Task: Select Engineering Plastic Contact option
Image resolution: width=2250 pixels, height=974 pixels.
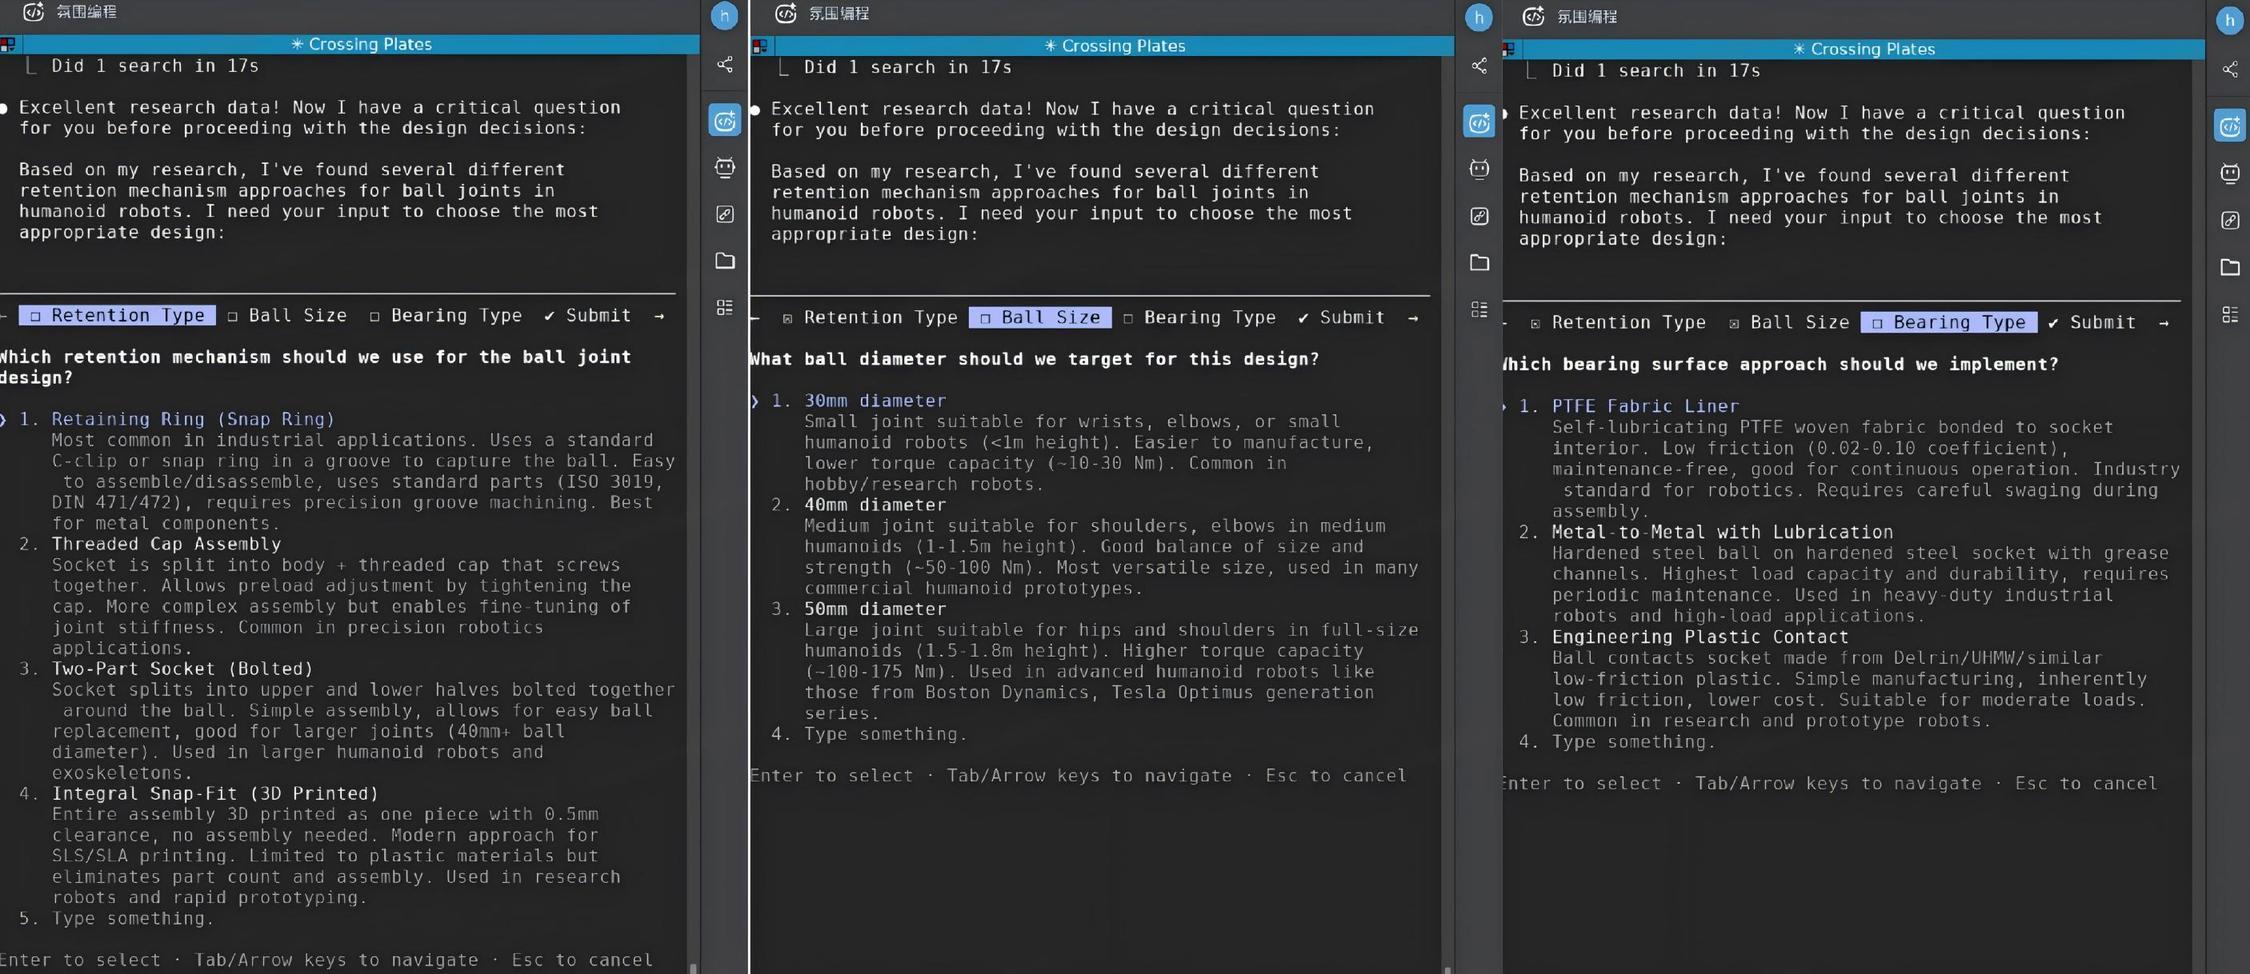Action: (1699, 637)
